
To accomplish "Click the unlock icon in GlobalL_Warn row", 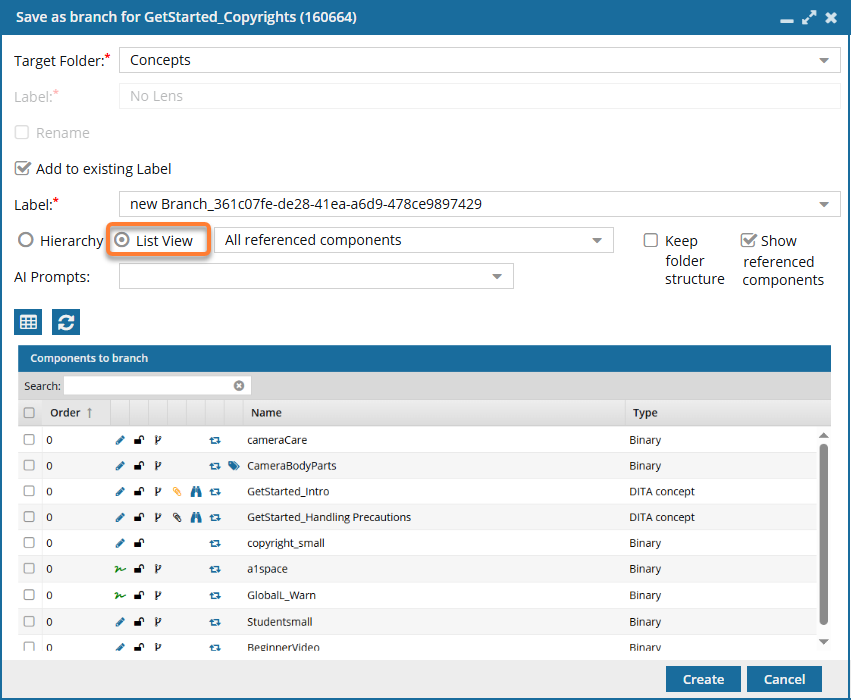I will (x=139, y=595).
